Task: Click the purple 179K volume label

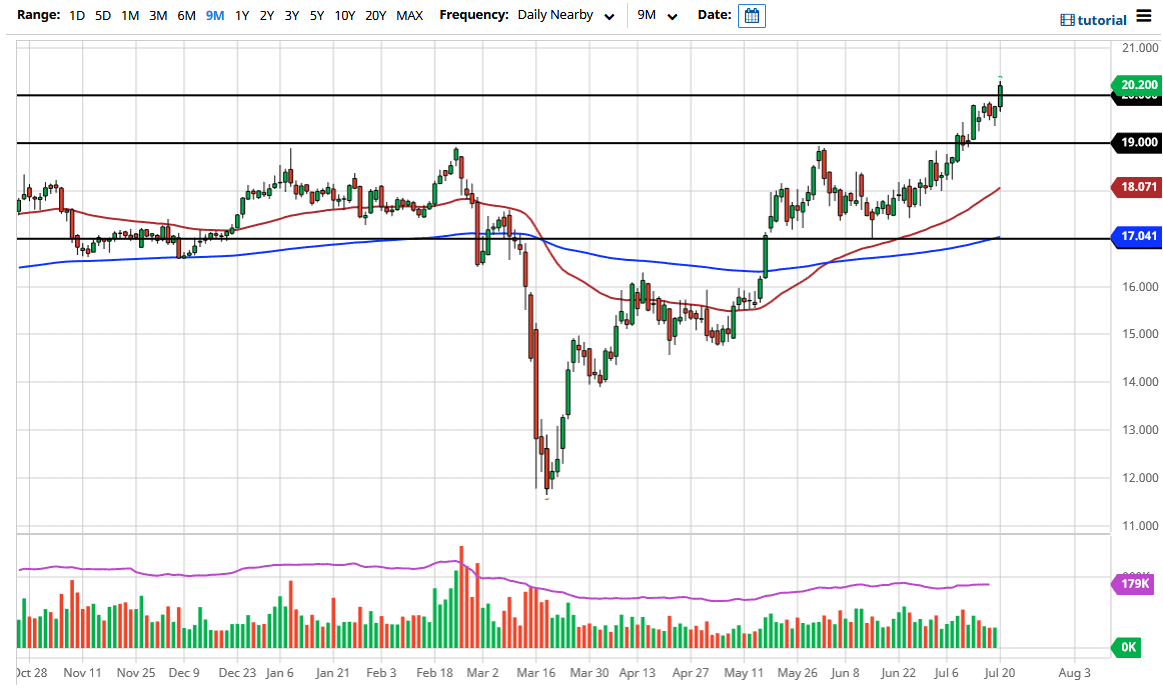Action: (x=1137, y=585)
